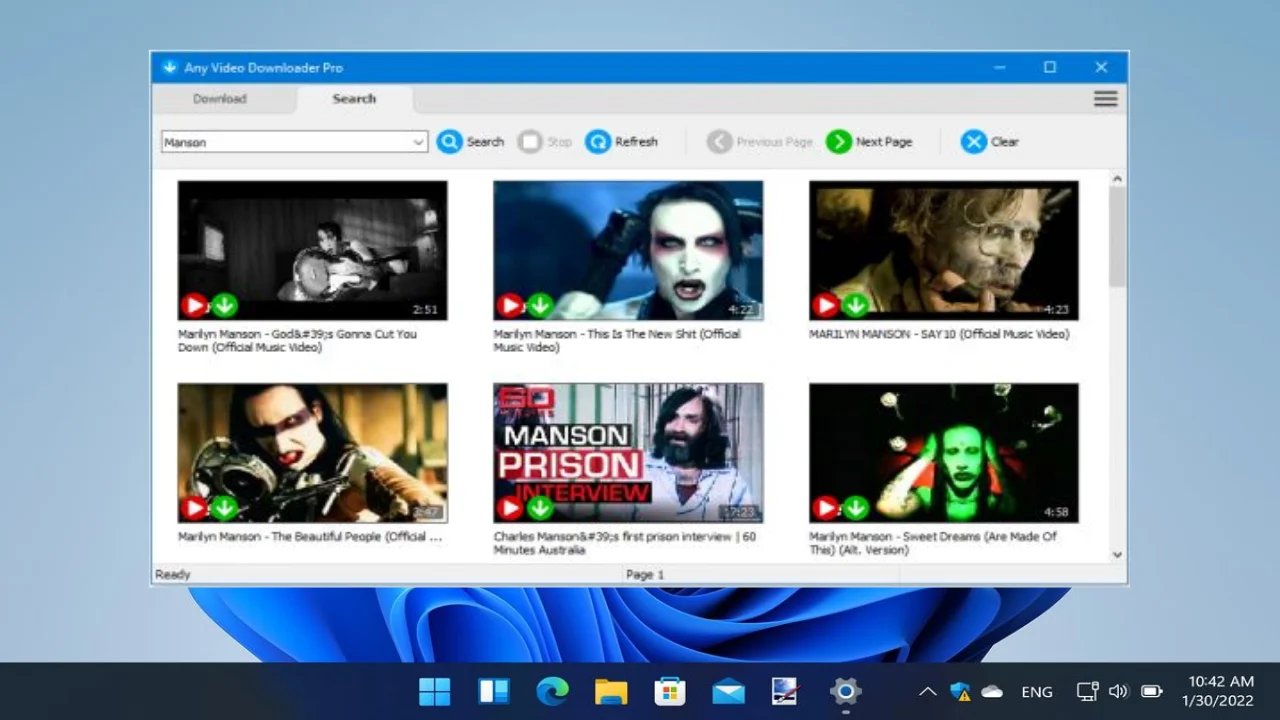Download the Sweet Dreams Alt. Version video
Viewport: 1280px width, 720px height.
855,508
